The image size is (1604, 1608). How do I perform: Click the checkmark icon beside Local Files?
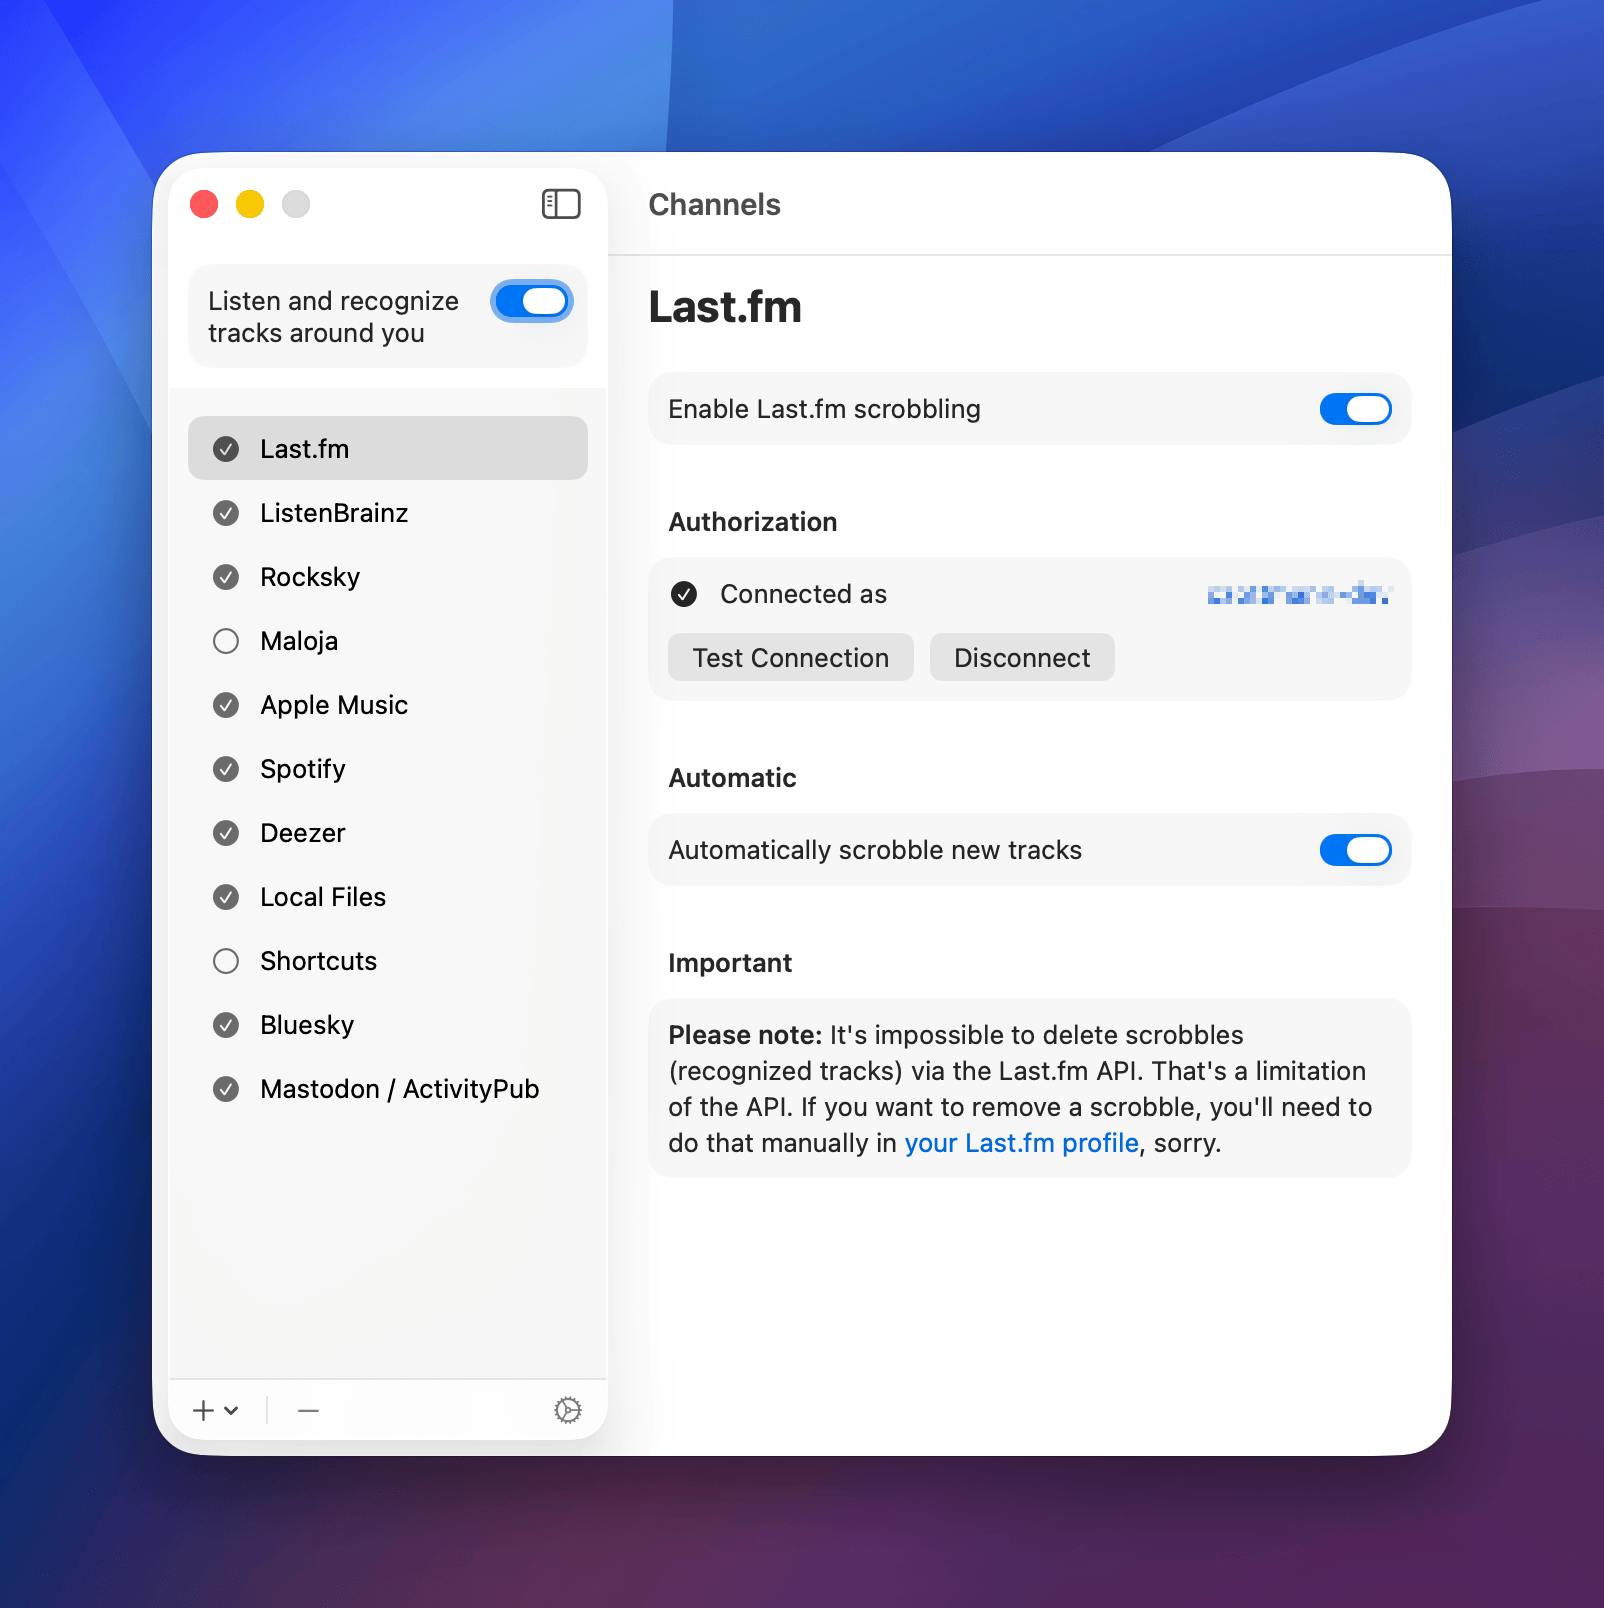pyautogui.click(x=226, y=897)
